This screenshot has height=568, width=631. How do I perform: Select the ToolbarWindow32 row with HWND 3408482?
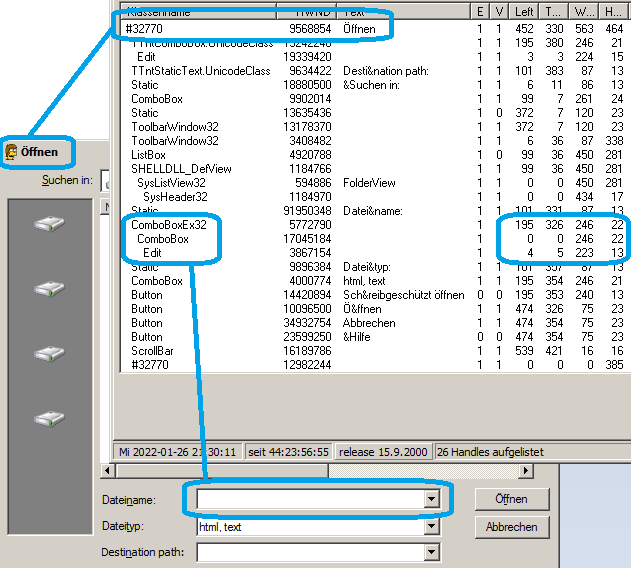point(374,141)
